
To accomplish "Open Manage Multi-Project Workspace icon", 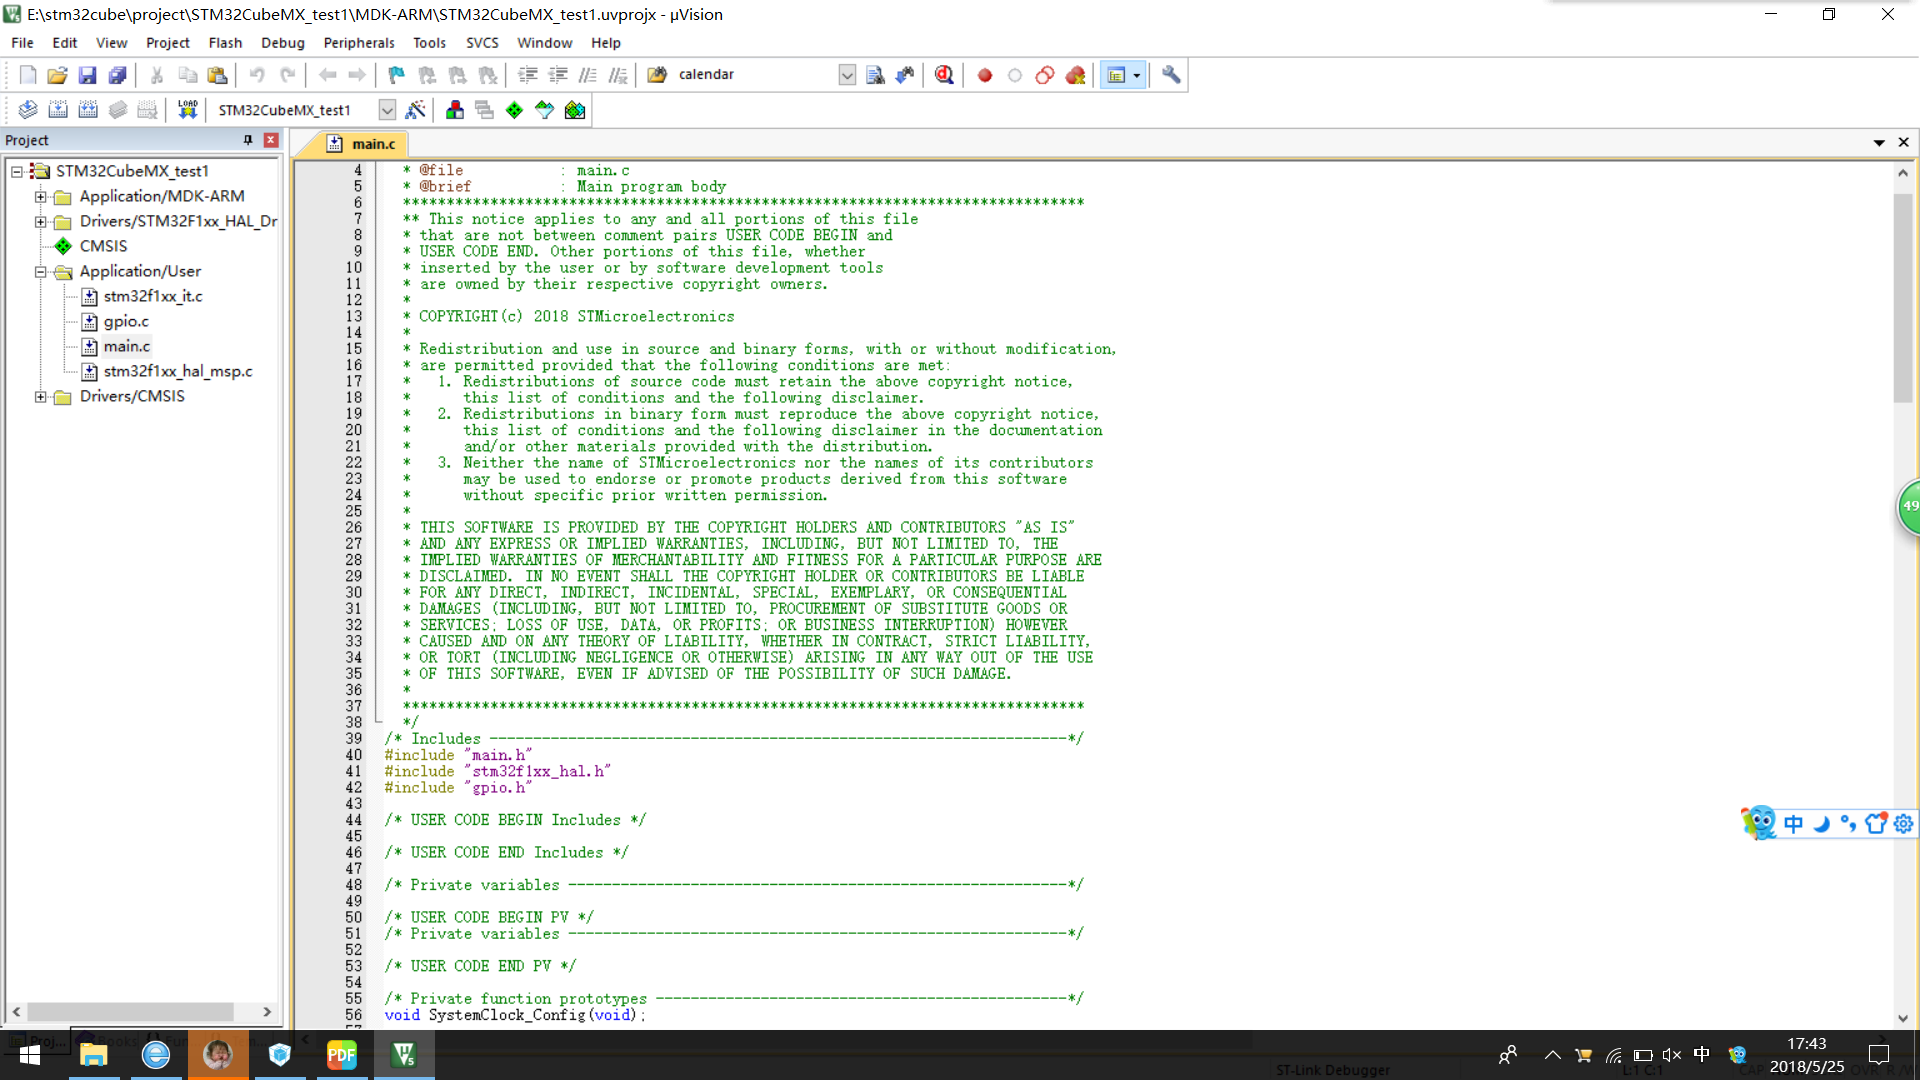I will click(x=485, y=110).
